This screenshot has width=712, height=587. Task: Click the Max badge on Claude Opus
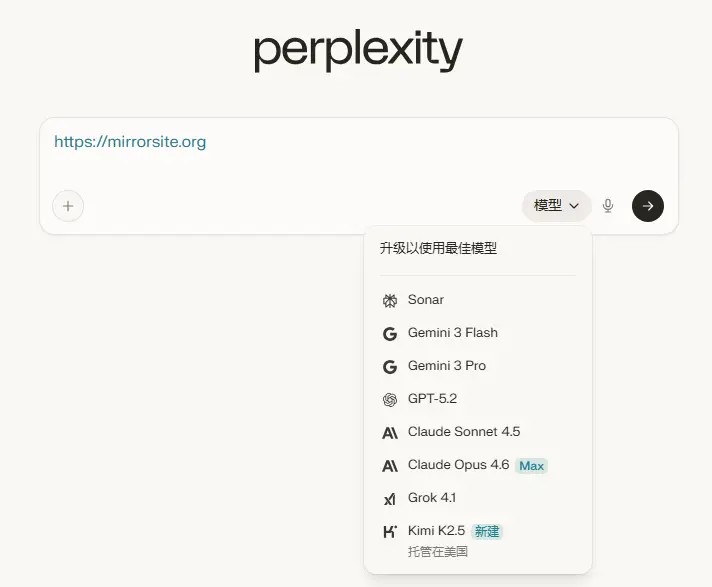coord(532,466)
